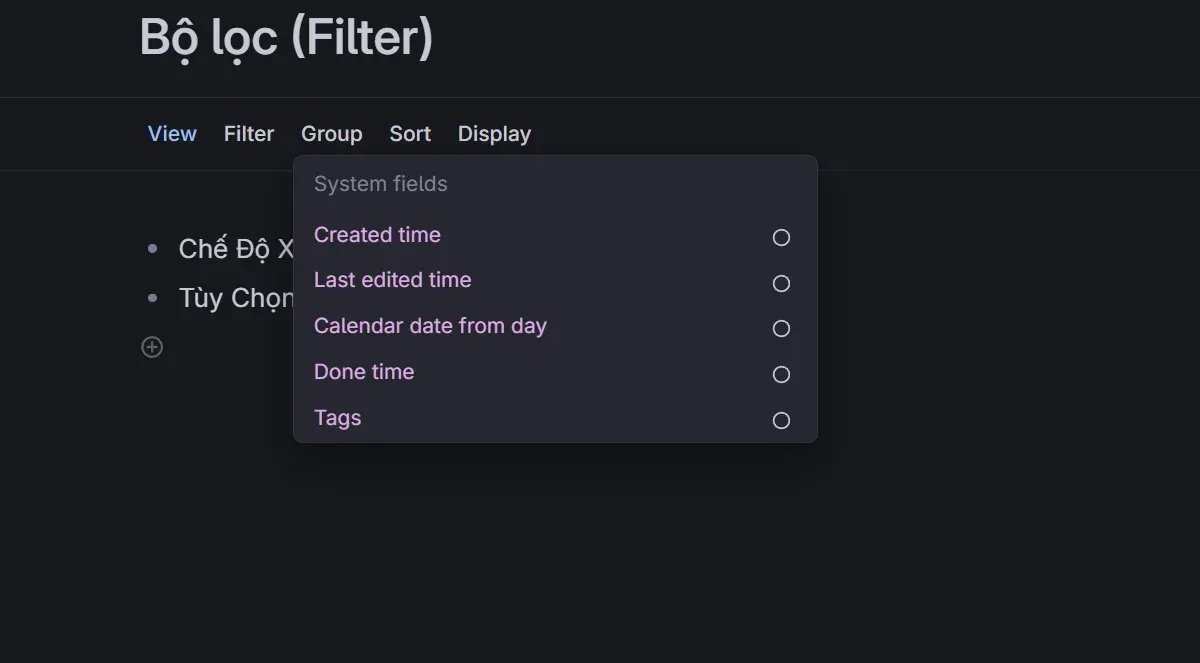The width and height of the screenshot is (1200, 663).
Task: Select Calendar date from day radio button
Action: (x=781, y=328)
